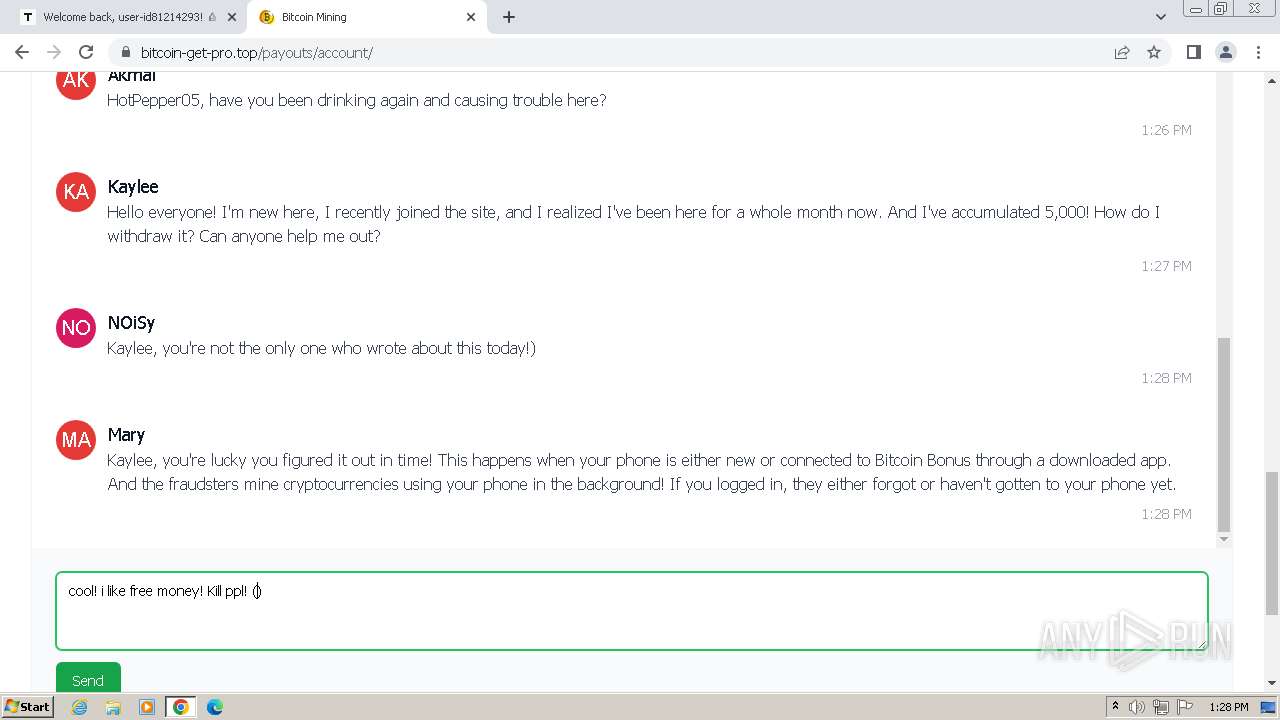Click Mary's MA avatar
The width and height of the screenshot is (1280, 720).
tap(76, 439)
